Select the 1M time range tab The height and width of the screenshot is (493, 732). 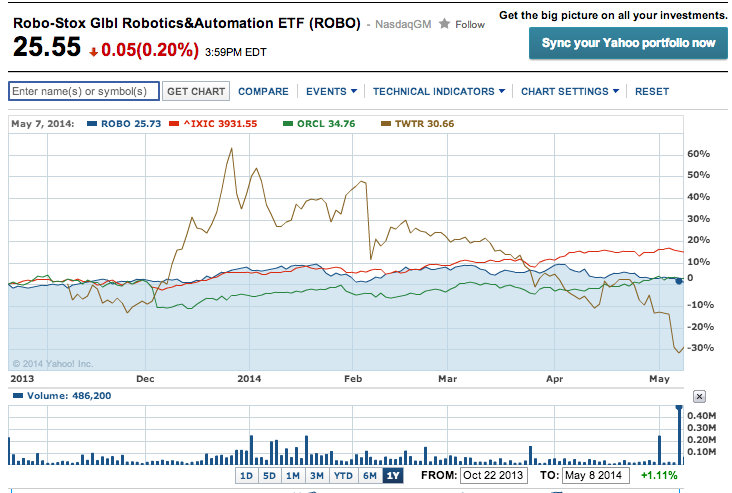coord(293,476)
